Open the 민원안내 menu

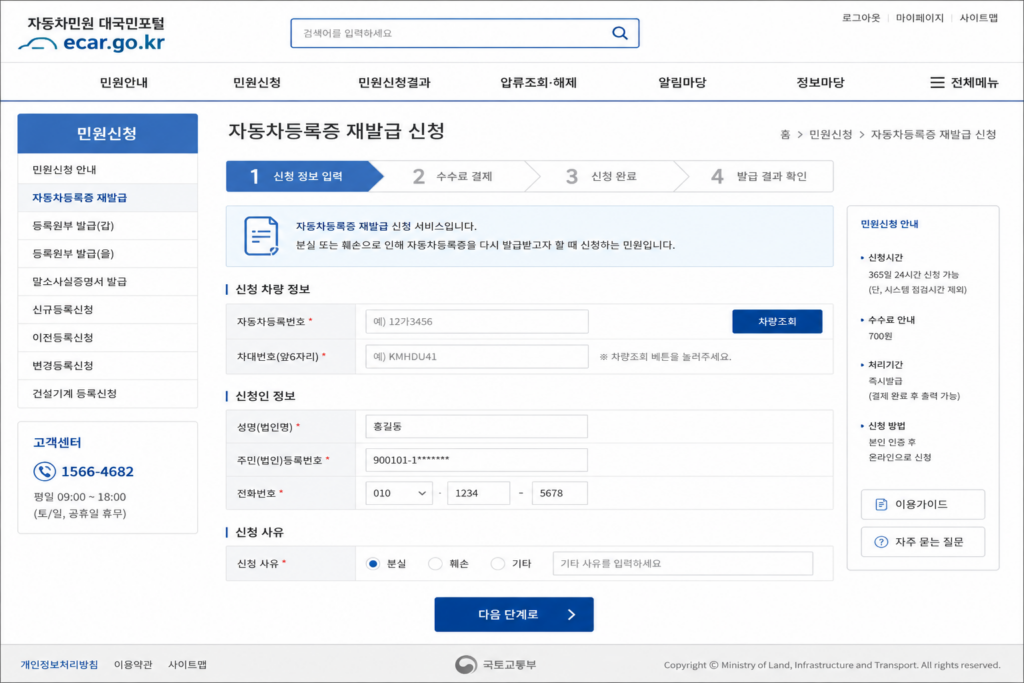pos(123,82)
